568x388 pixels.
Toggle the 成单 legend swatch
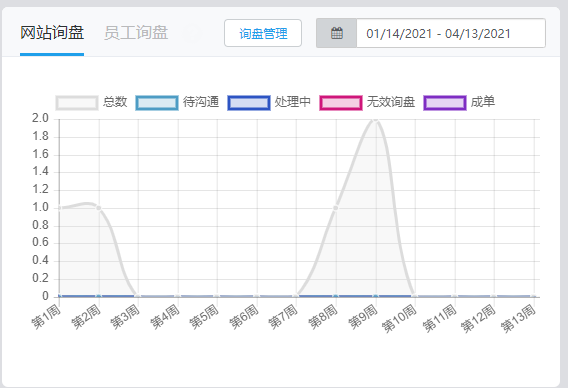tap(444, 103)
